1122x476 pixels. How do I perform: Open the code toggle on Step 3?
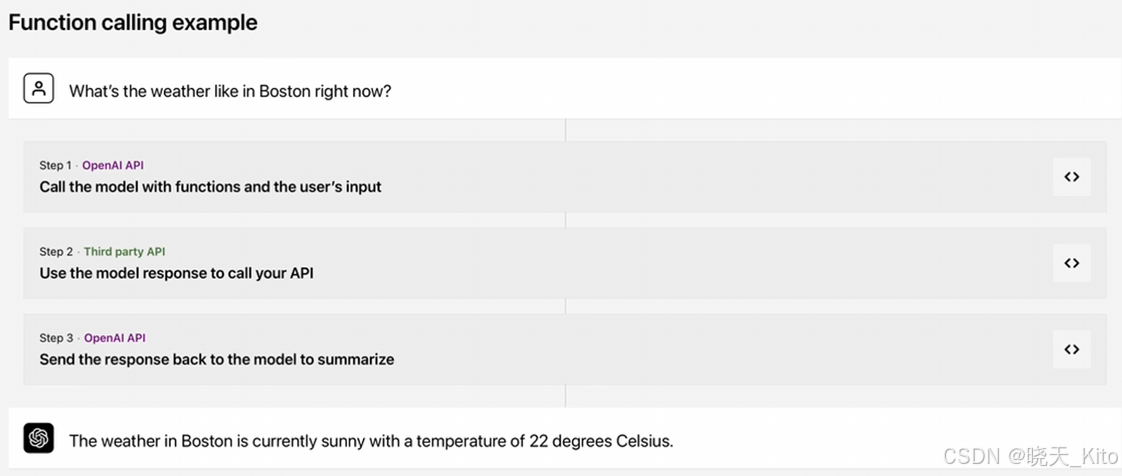pyautogui.click(x=1071, y=349)
